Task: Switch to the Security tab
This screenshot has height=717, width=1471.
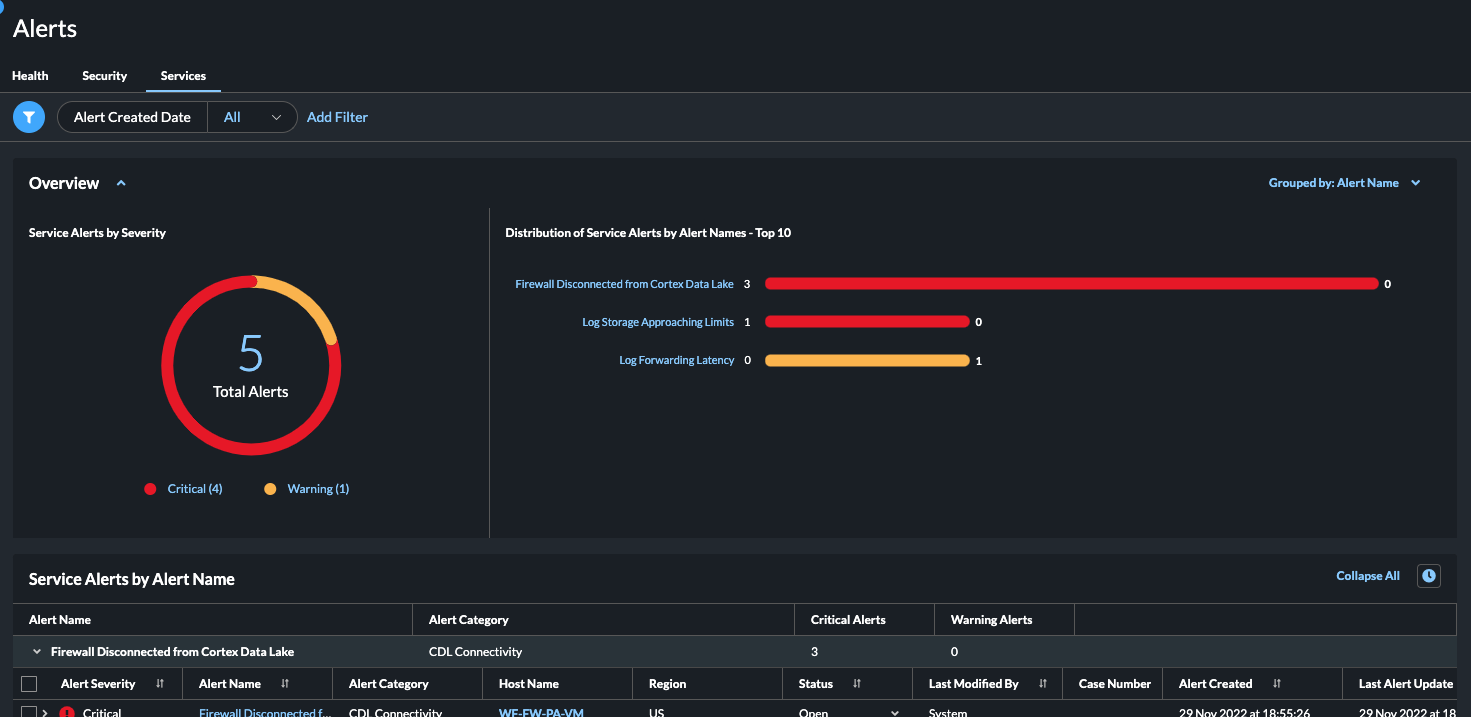Action: (x=104, y=76)
